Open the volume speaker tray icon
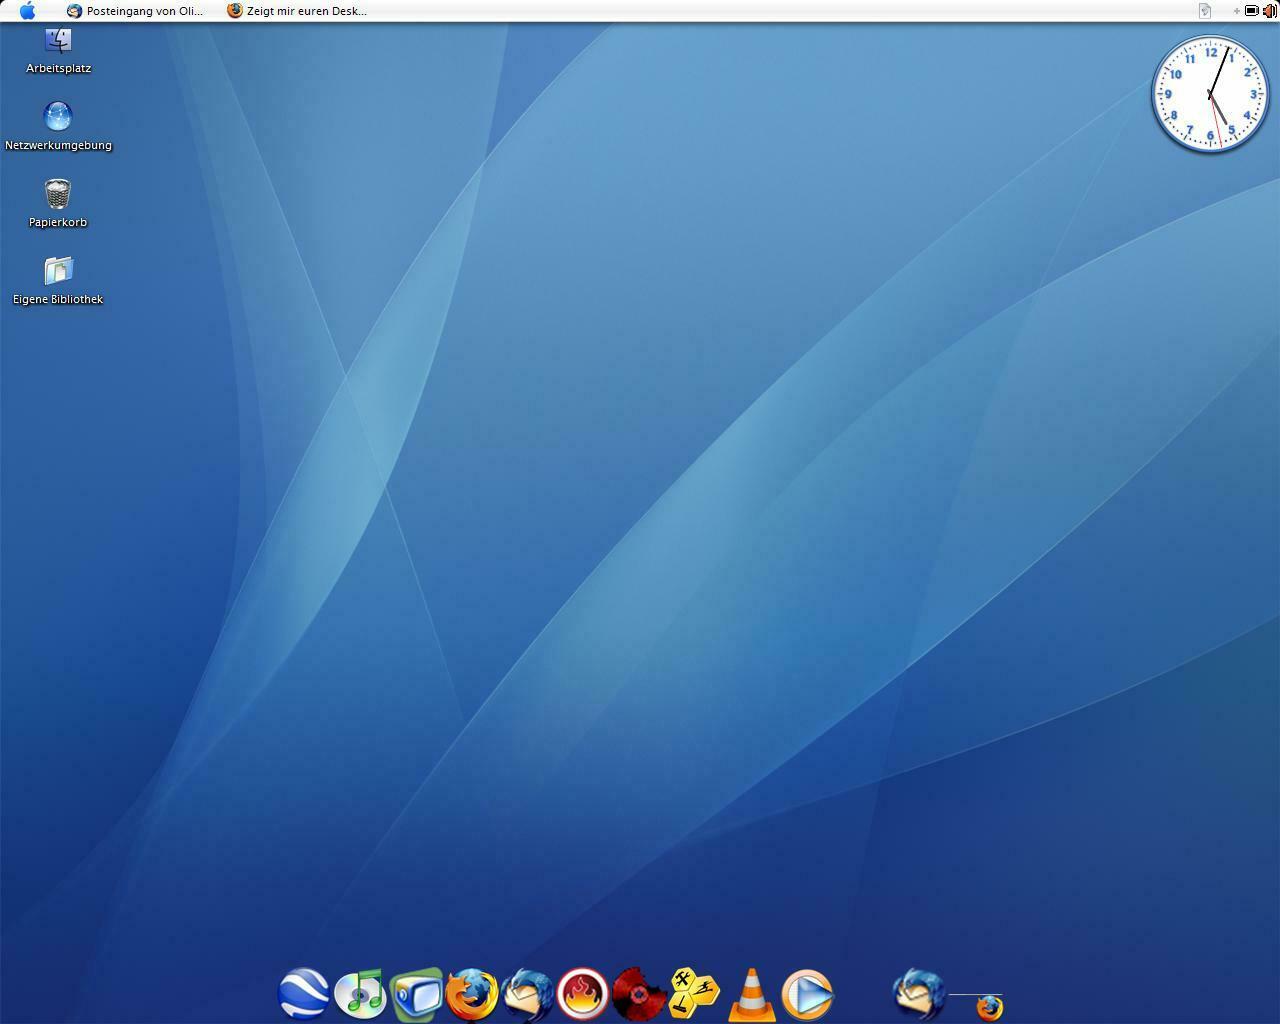 1270,11
